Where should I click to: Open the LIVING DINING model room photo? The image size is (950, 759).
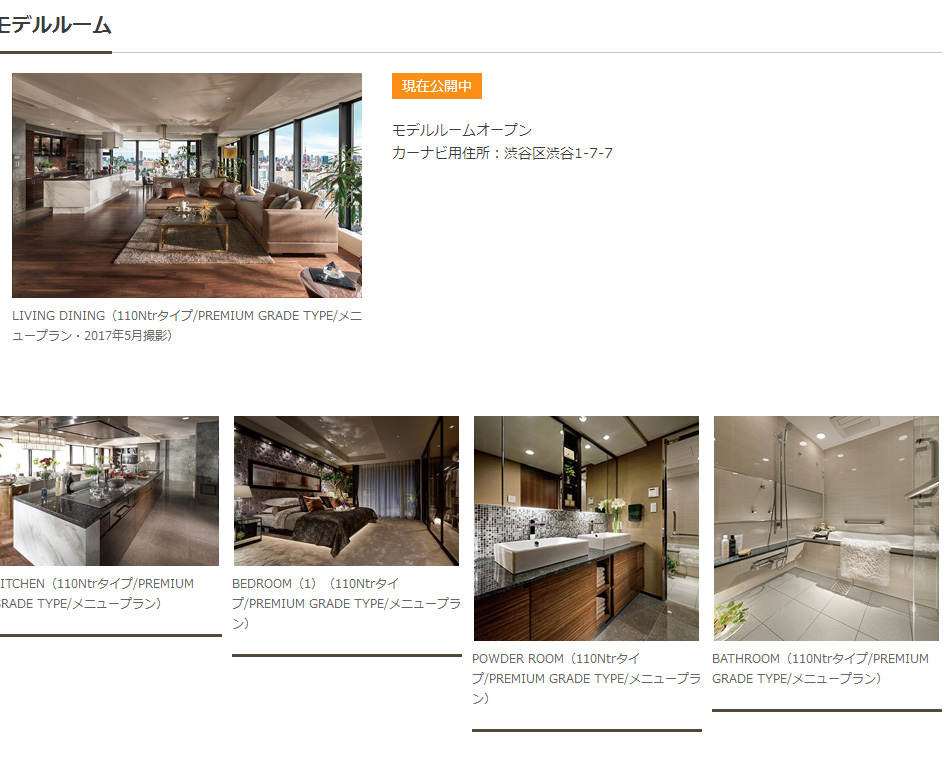[187, 185]
